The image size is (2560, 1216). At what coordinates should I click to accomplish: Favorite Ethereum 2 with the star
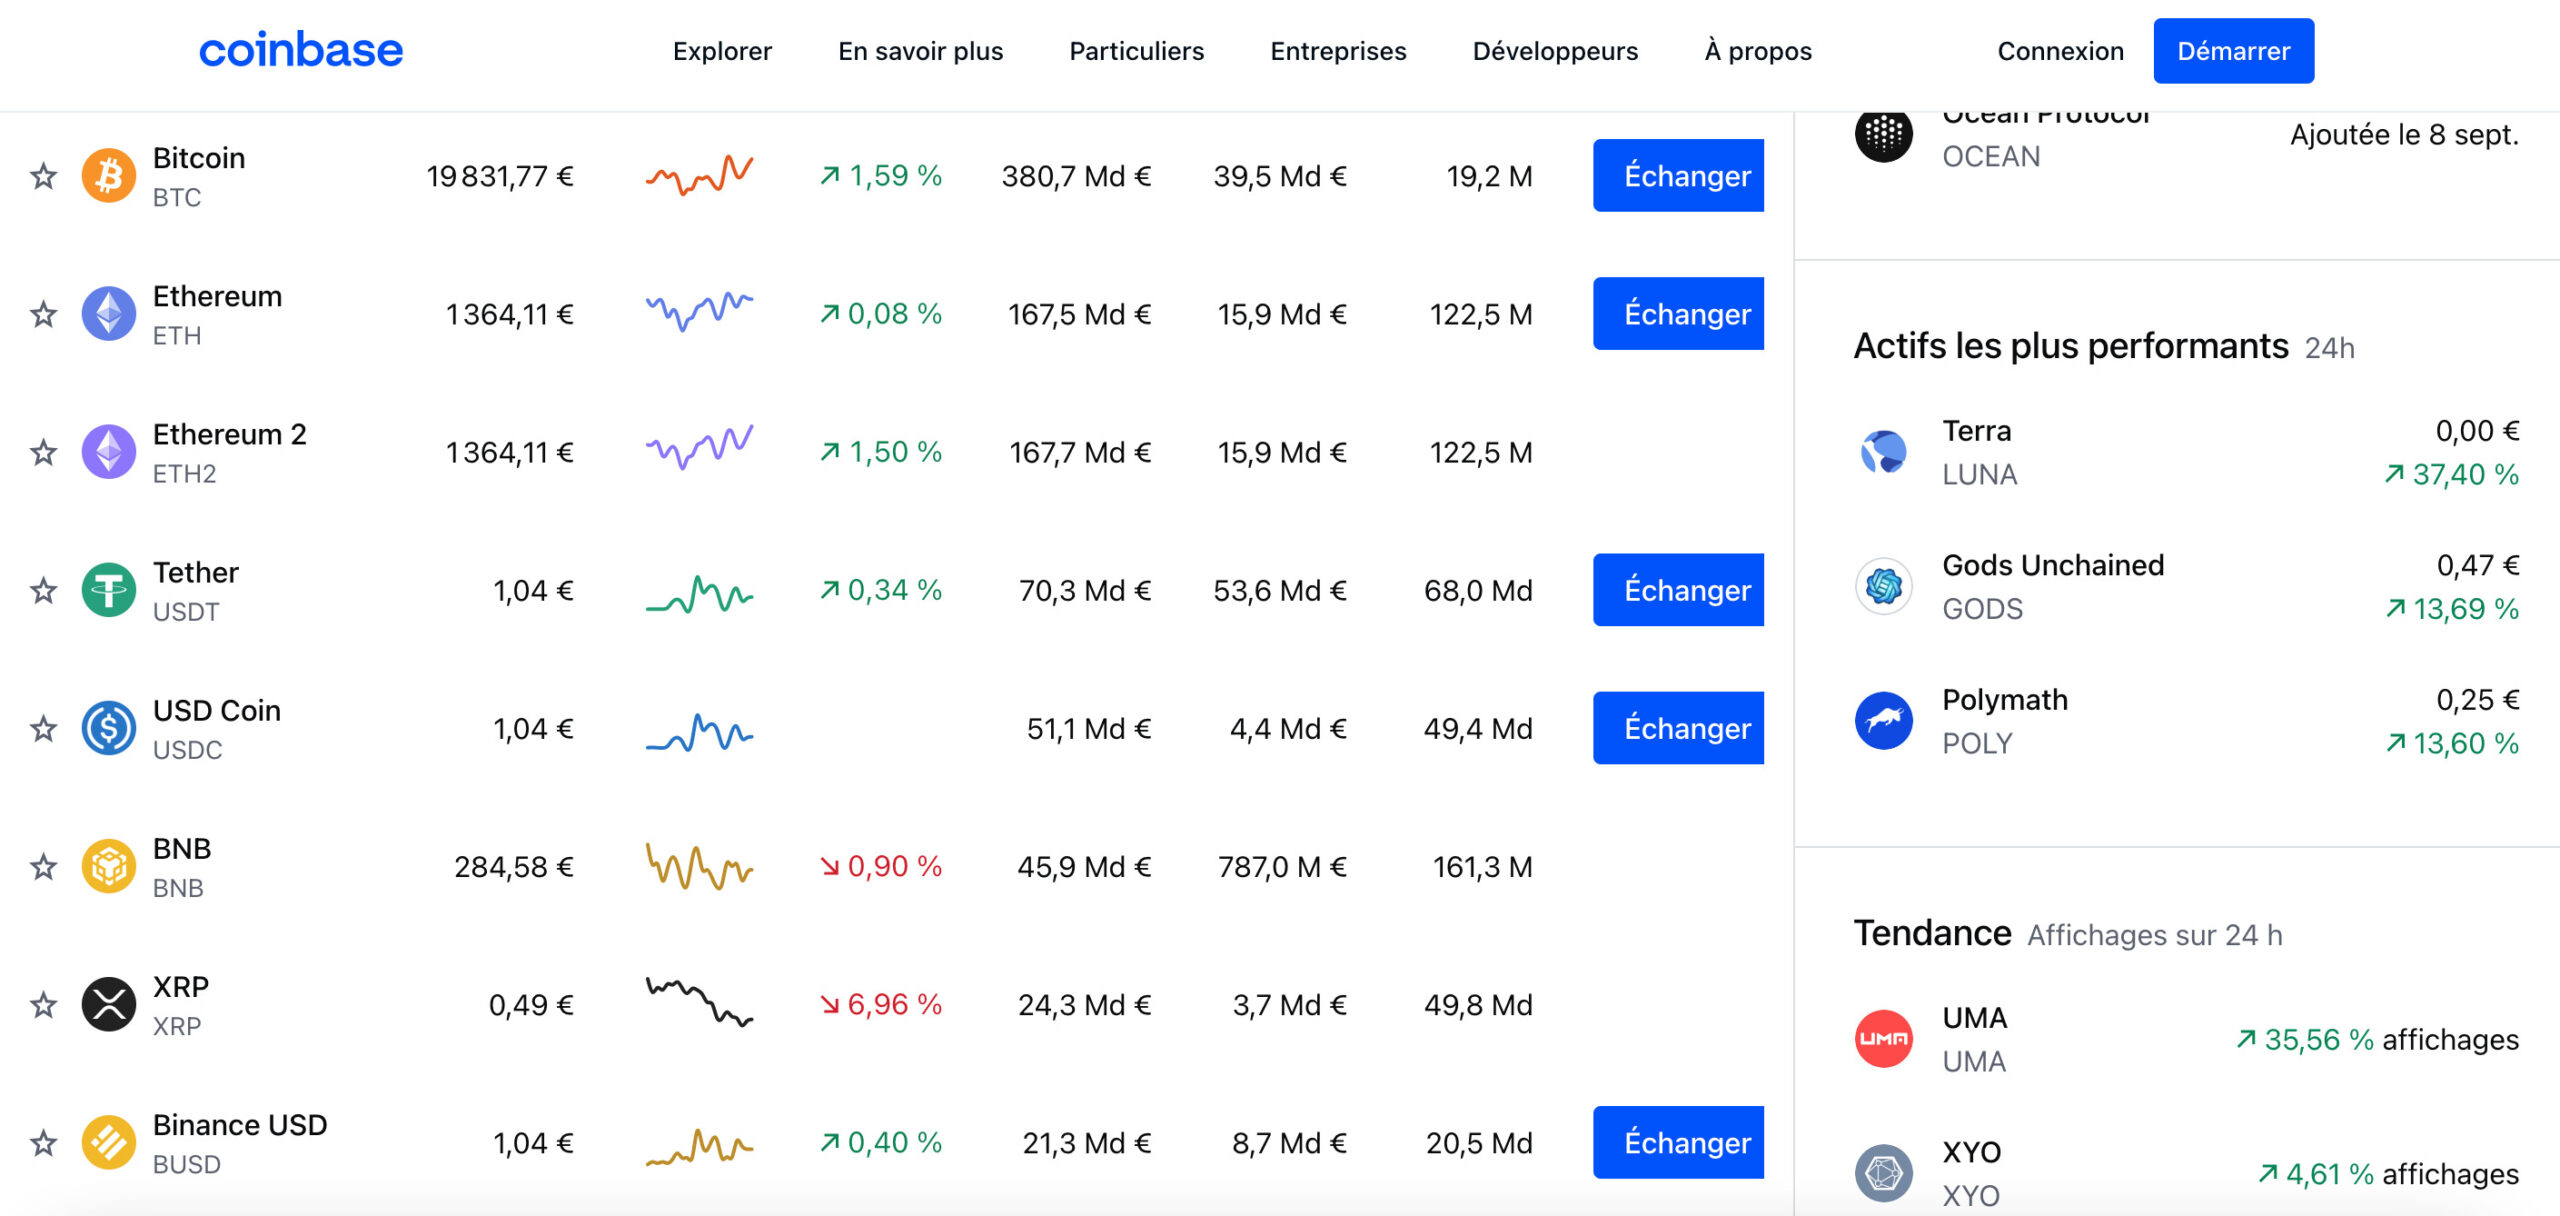(43, 453)
